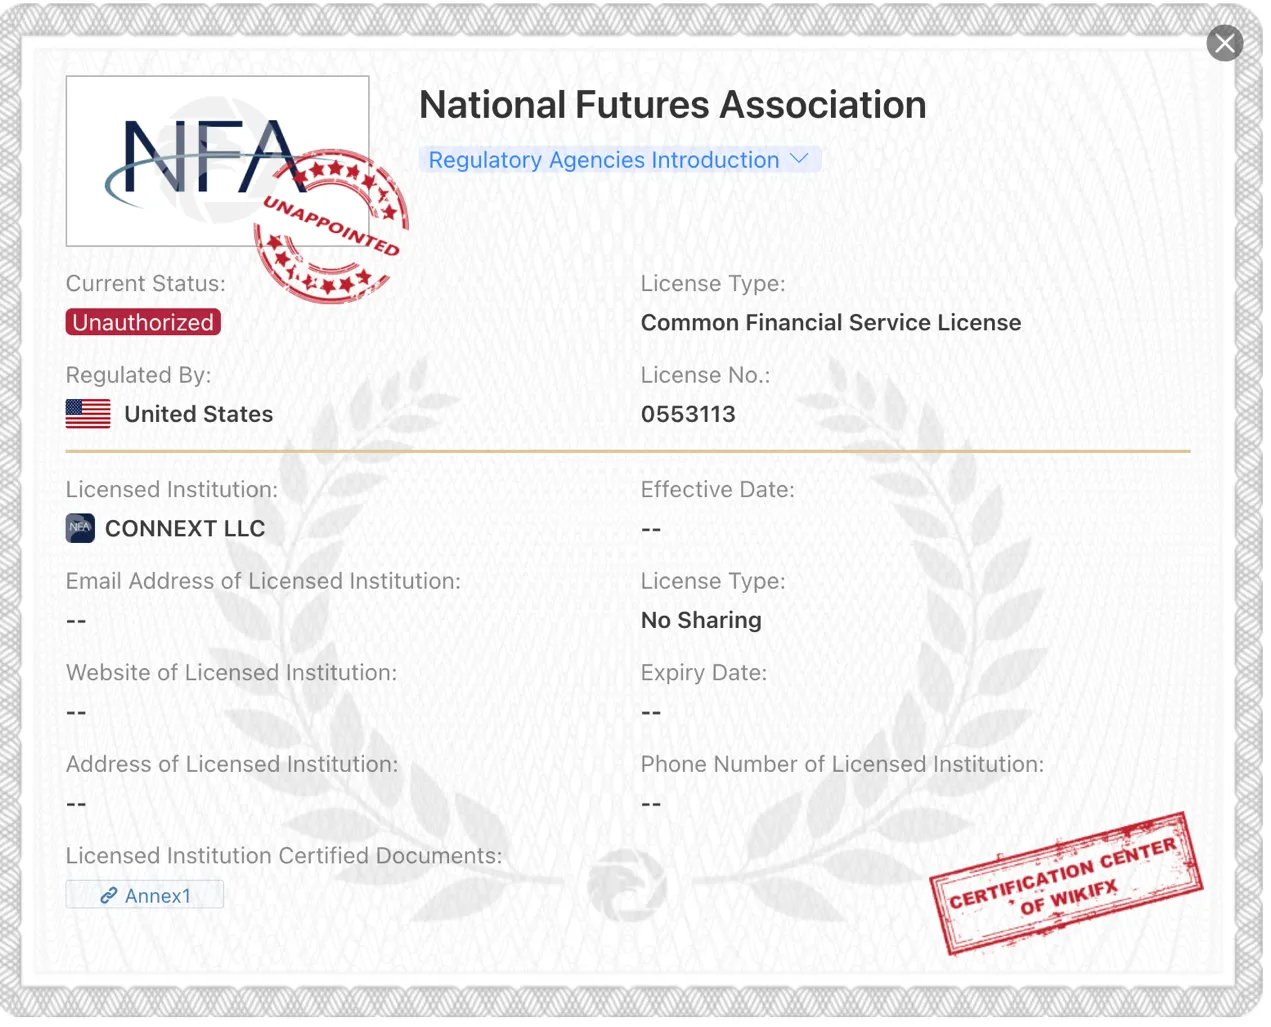Viewport: 1271px width, 1027px height.
Task: Click the link icon beside Annex1
Action: 108,896
